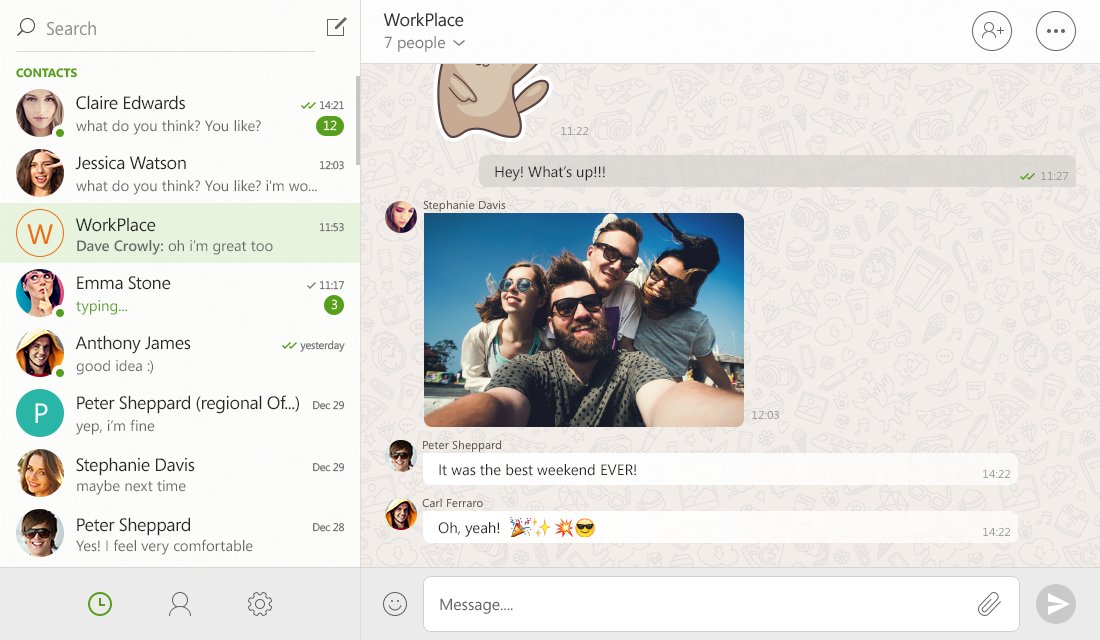This screenshot has height=640, width=1100.
Task: Click the 'Hey! What's up!!!' message bubble
Action: tap(777, 172)
